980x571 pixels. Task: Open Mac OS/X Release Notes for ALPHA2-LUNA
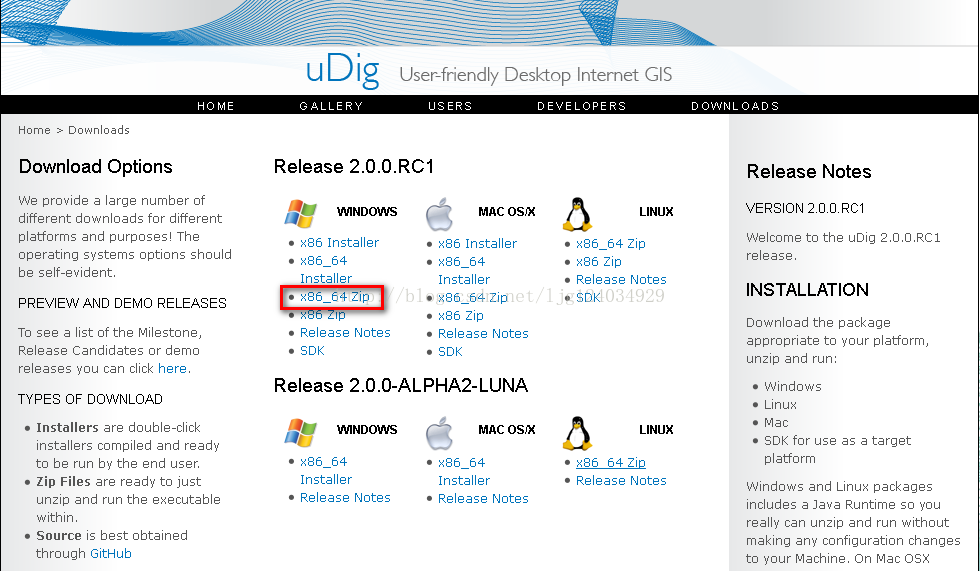pyautogui.click(x=483, y=499)
